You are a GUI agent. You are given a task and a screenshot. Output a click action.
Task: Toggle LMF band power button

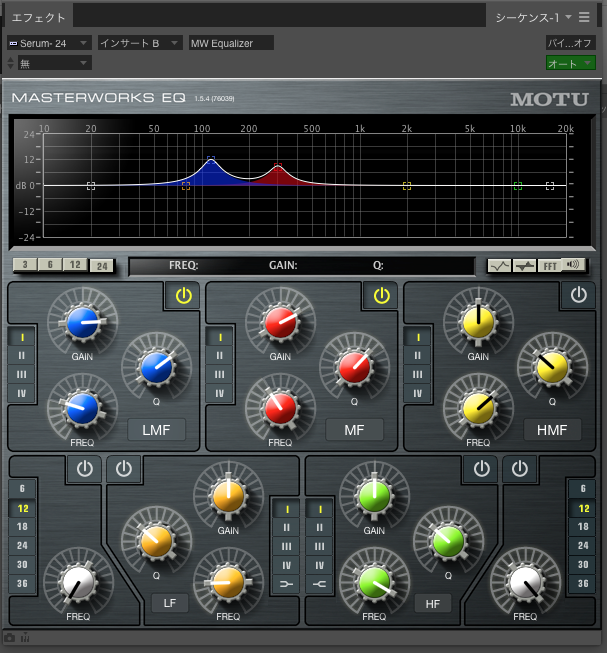(x=184, y=296)
